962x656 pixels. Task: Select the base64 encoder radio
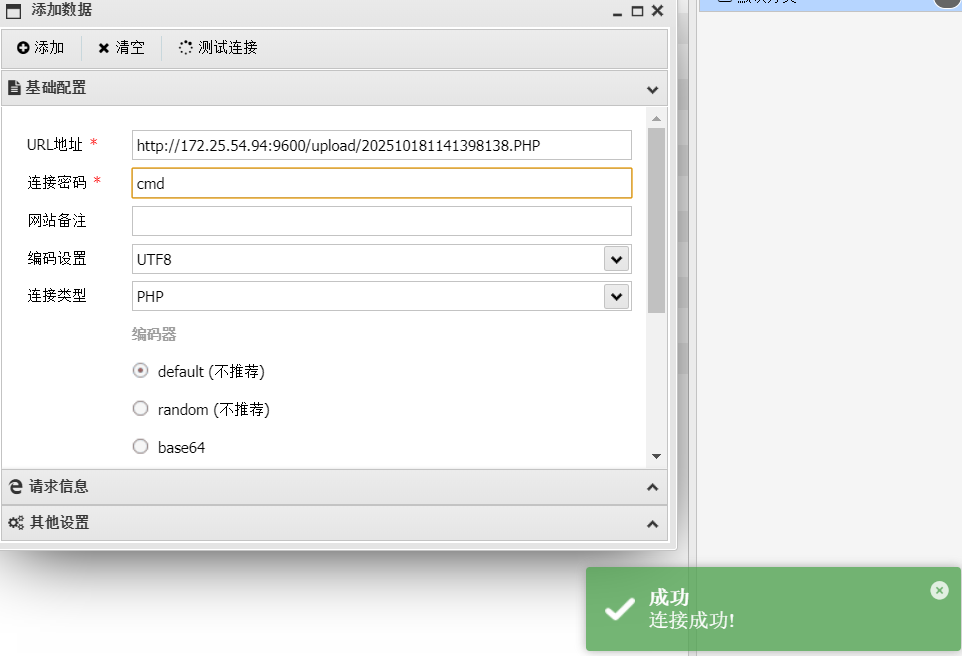[x=140, y=446]
